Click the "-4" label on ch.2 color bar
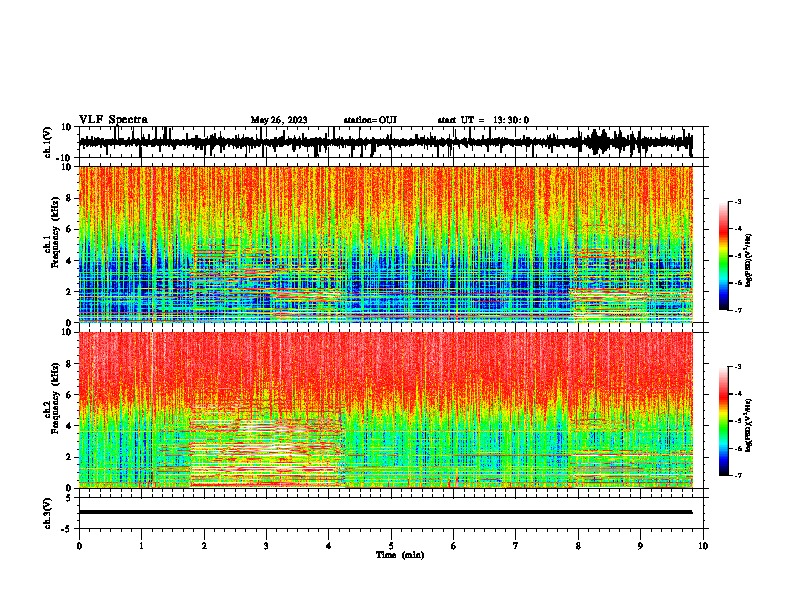The image size is (792, 612). click(x=737, y=394)
